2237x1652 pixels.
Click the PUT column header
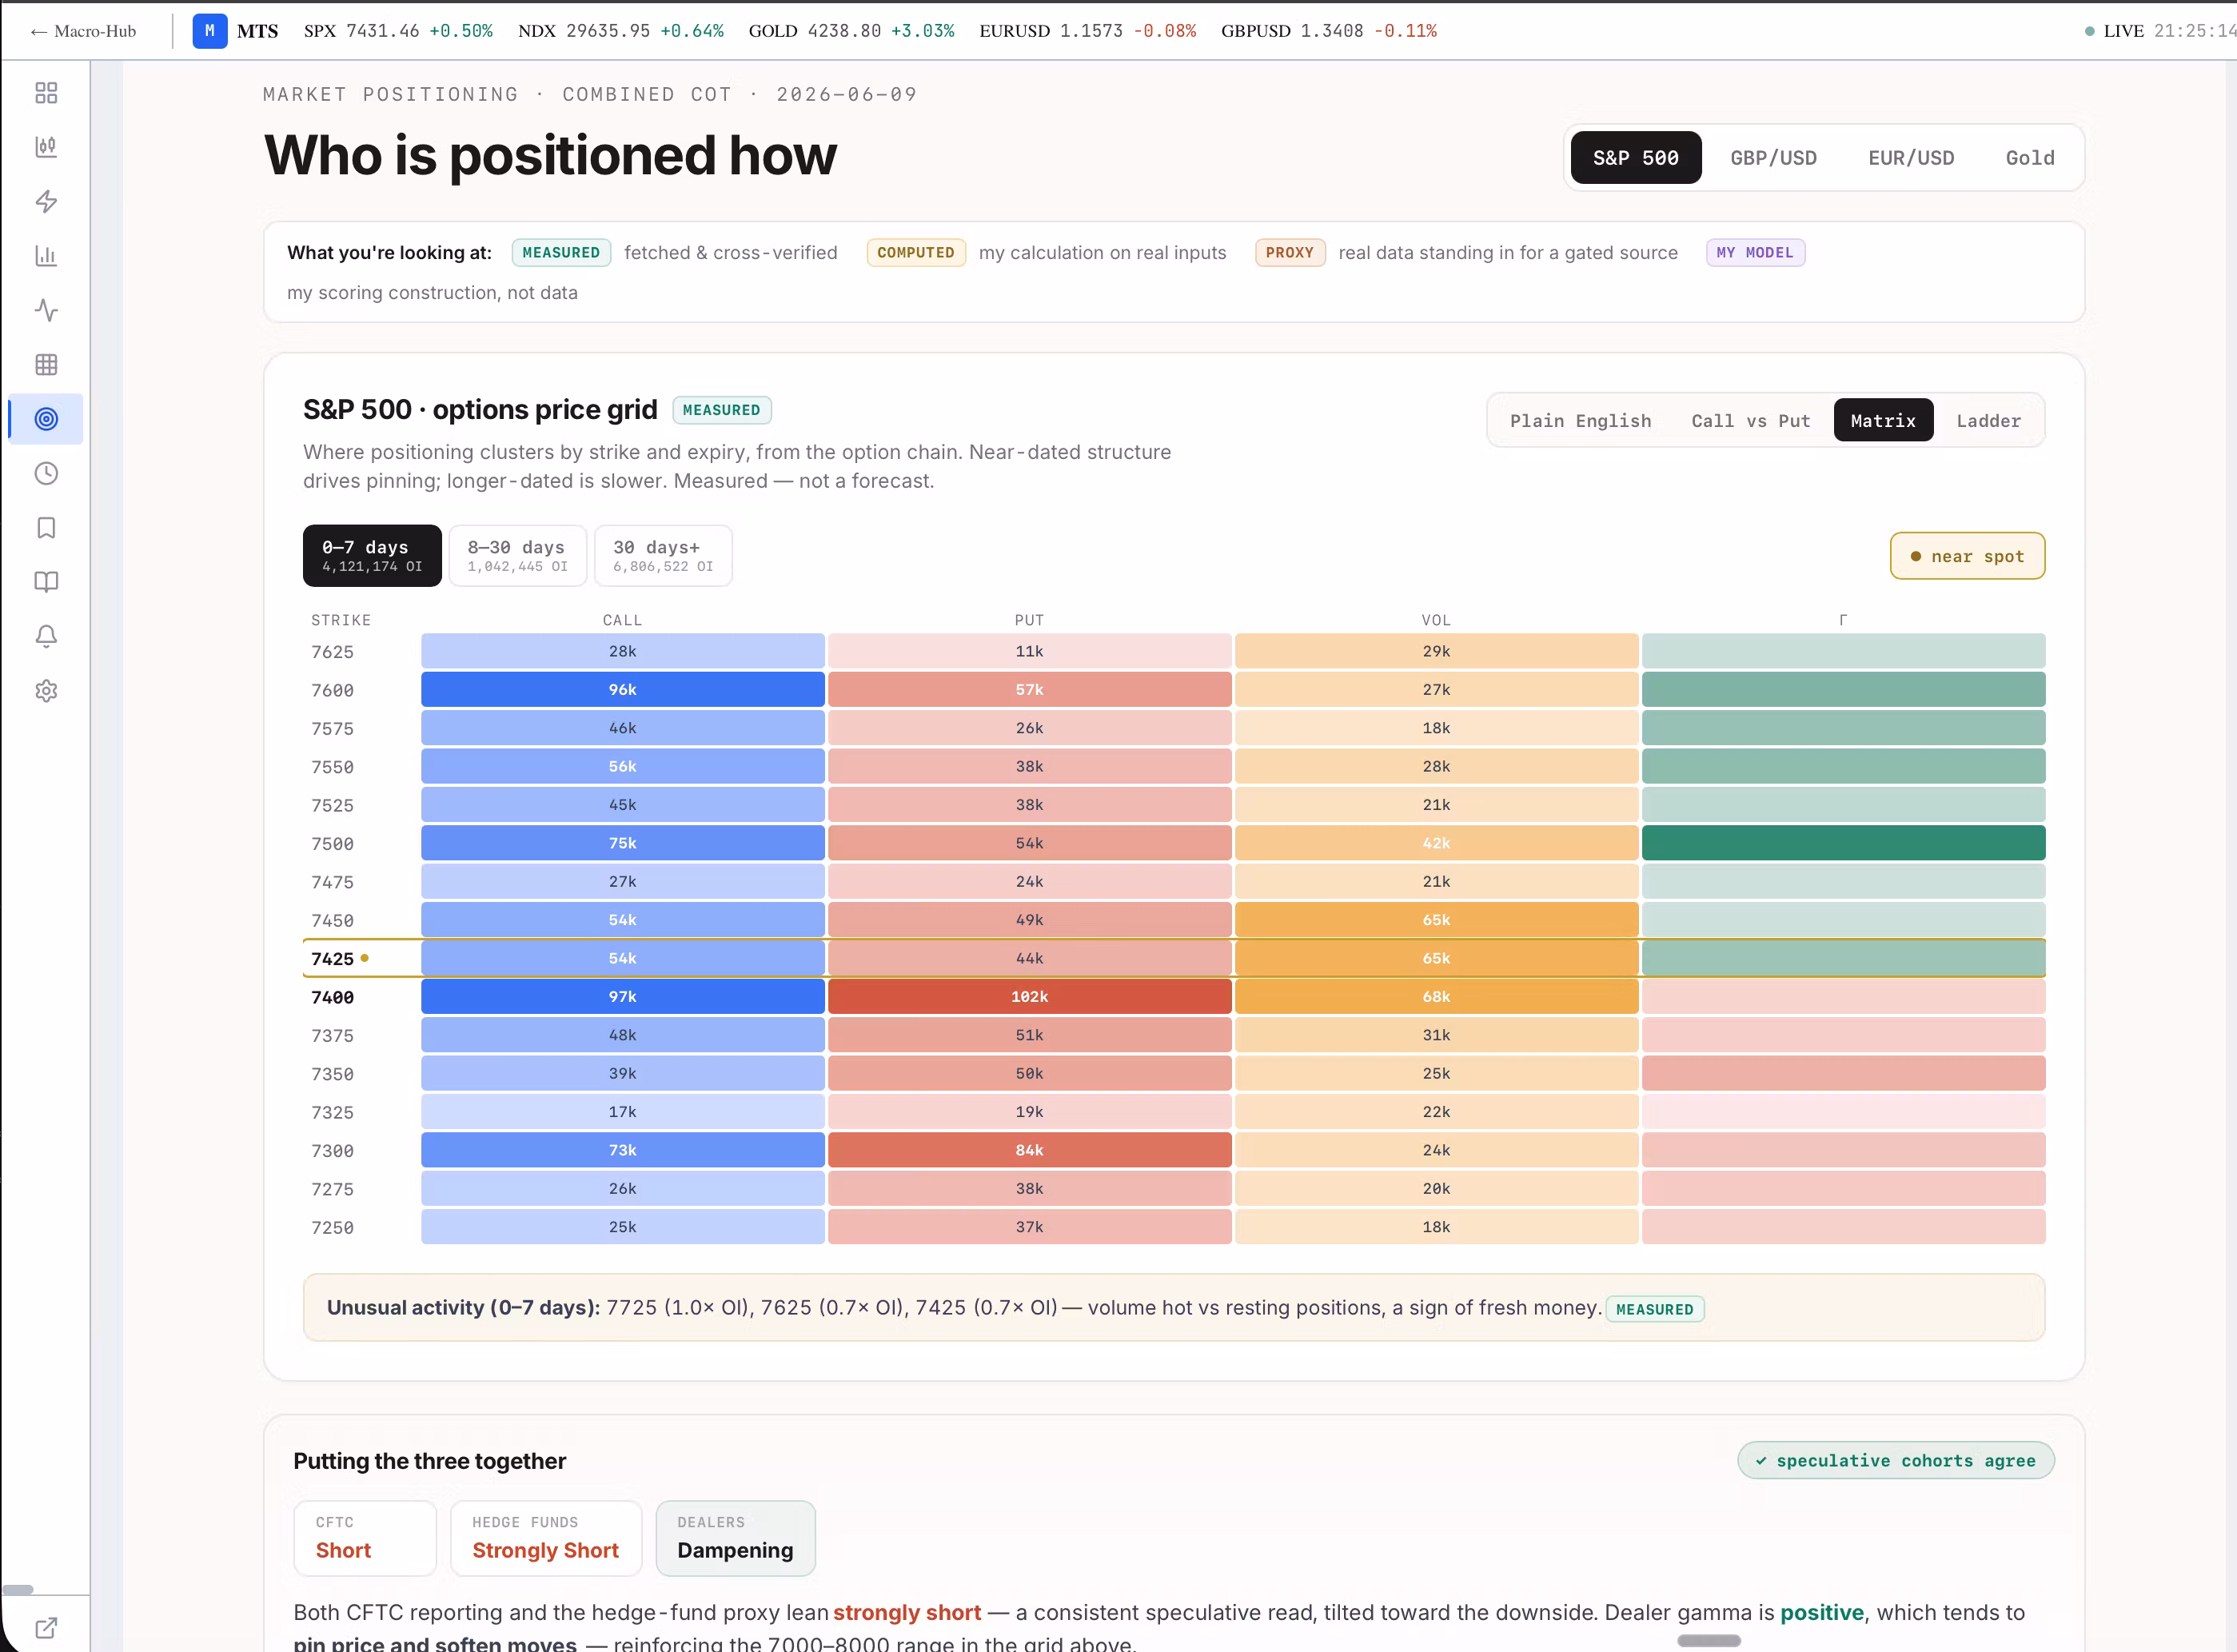point(1029,620)
